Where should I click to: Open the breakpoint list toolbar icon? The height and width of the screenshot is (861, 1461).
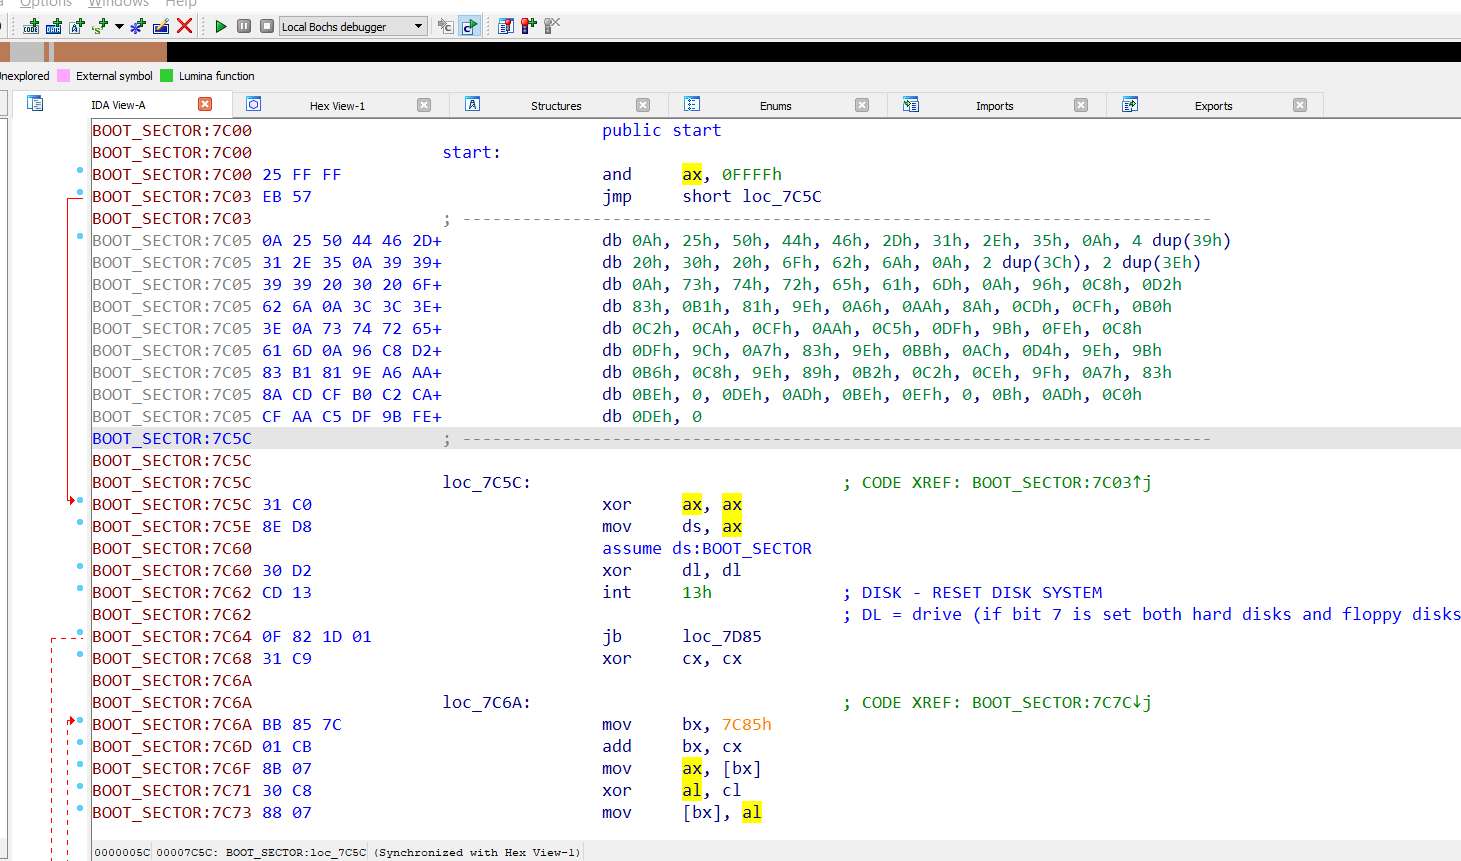pos(506,26)
